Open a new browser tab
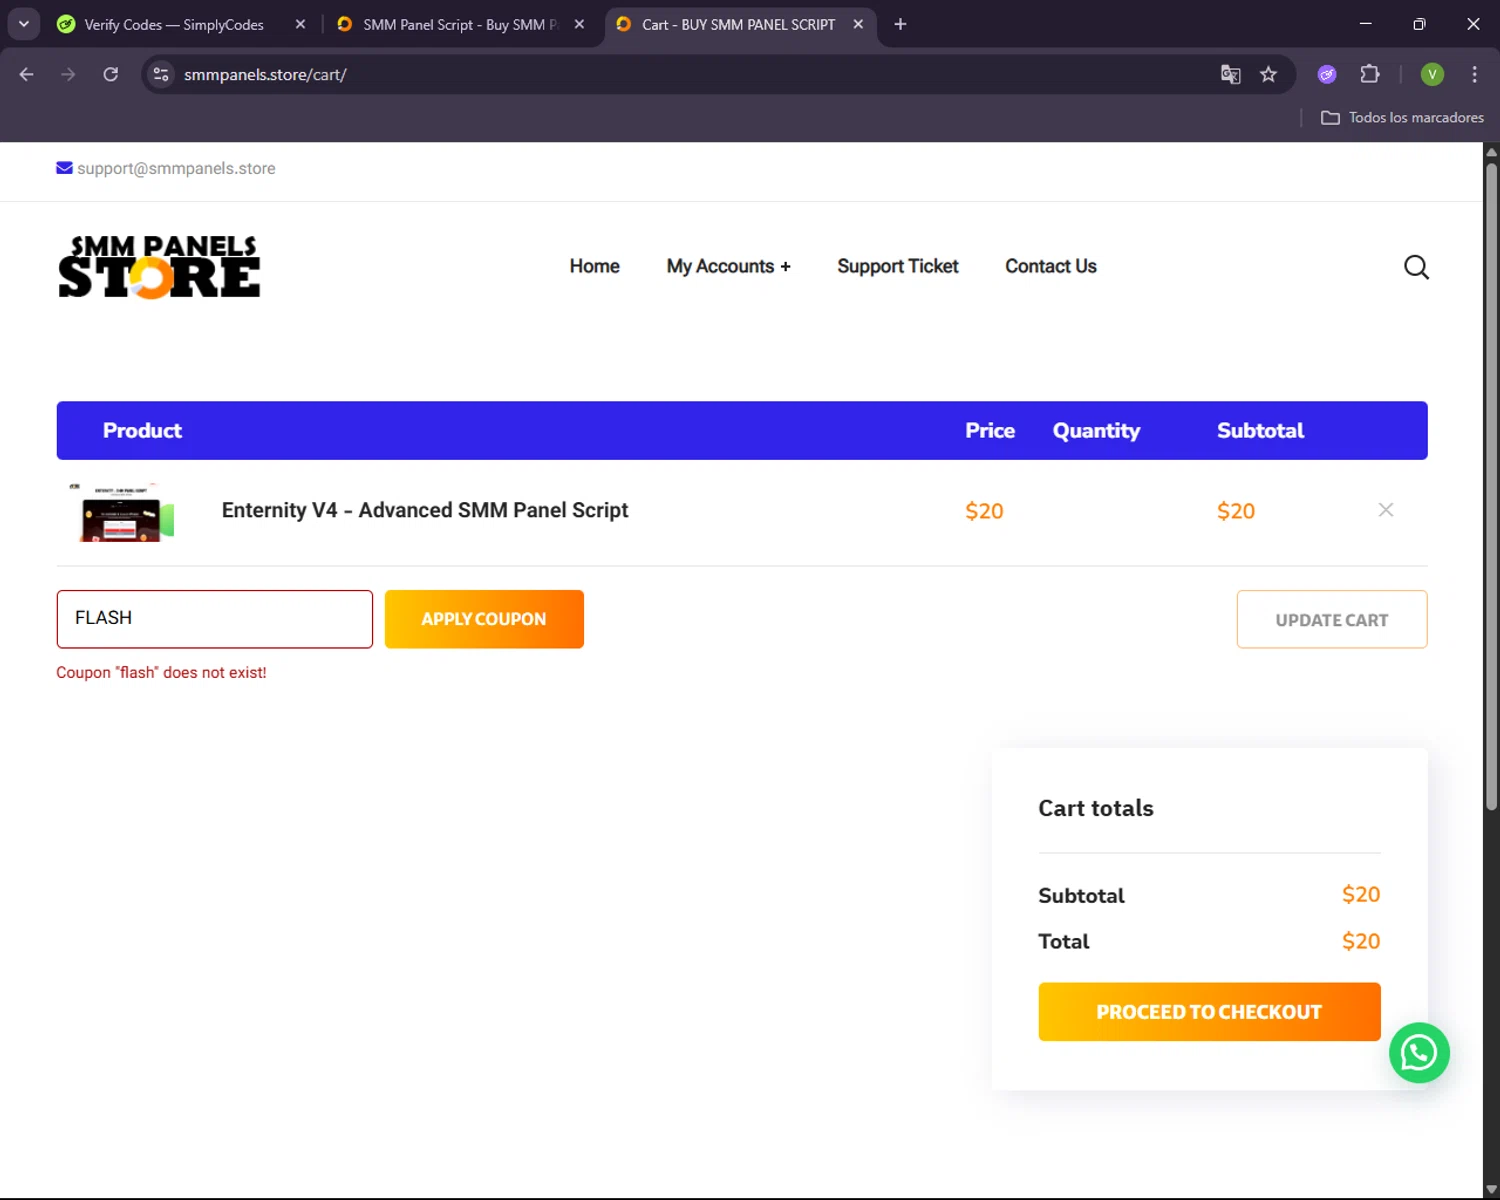 click(x=900, y=24)
